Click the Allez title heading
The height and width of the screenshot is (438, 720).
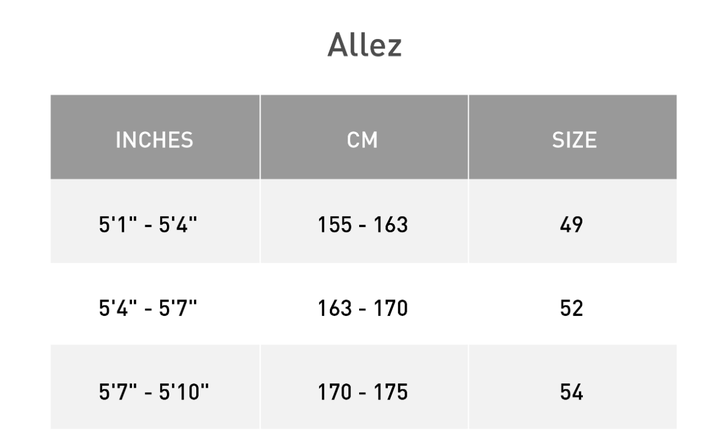365,45
